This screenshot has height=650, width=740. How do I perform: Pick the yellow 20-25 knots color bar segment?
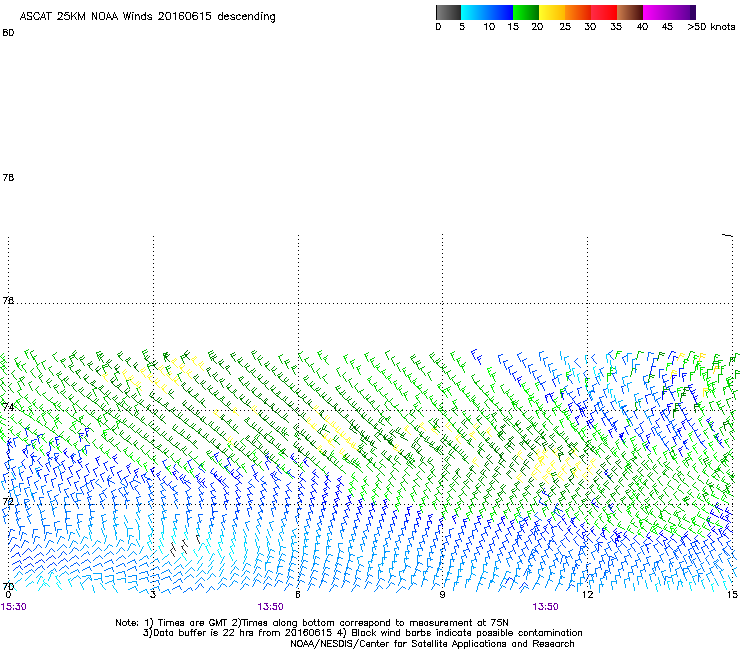point(552,12)
